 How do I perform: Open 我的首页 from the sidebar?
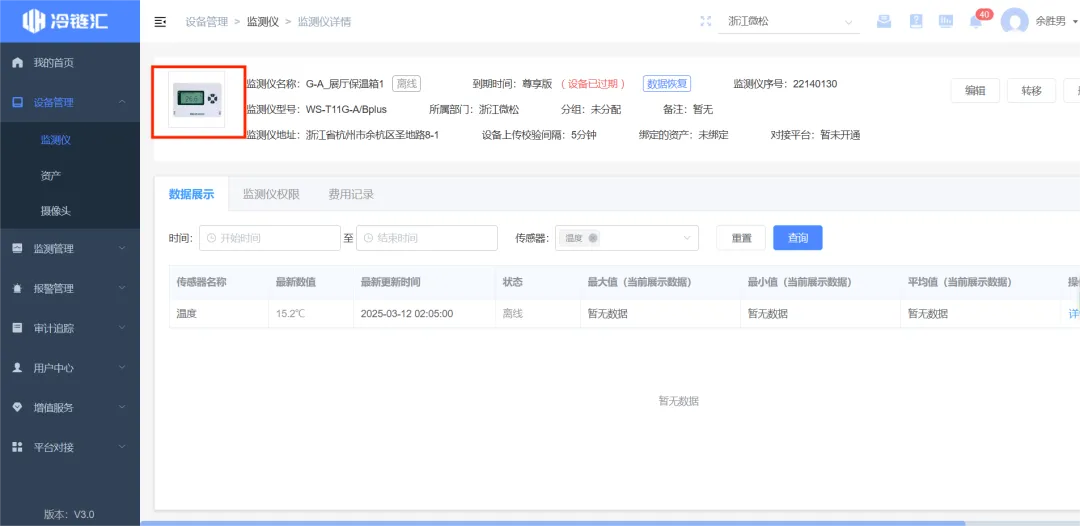[70, 63]
